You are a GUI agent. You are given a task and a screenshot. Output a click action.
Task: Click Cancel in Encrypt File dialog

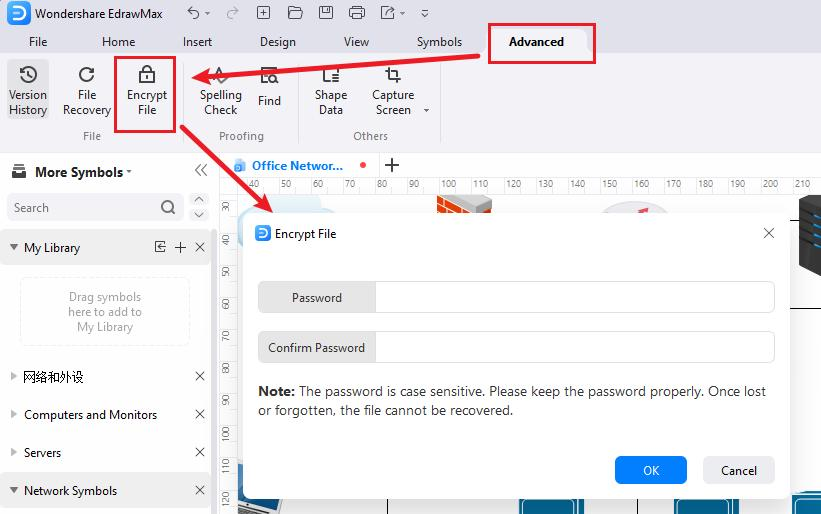coord(738,470)
